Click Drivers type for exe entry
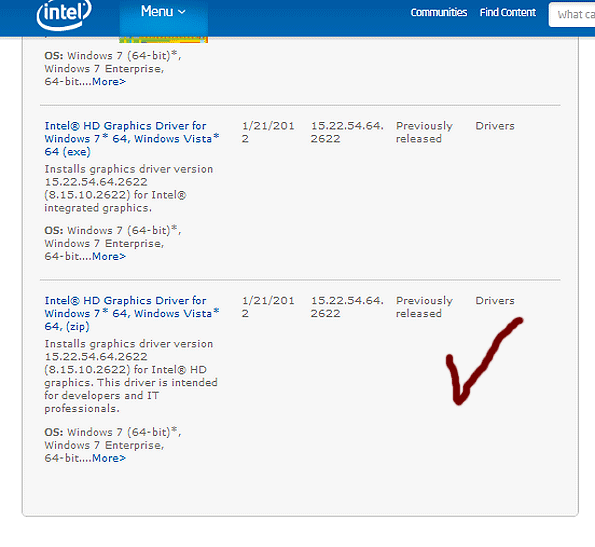Screen dimensions: 595x547 (495, 126)
